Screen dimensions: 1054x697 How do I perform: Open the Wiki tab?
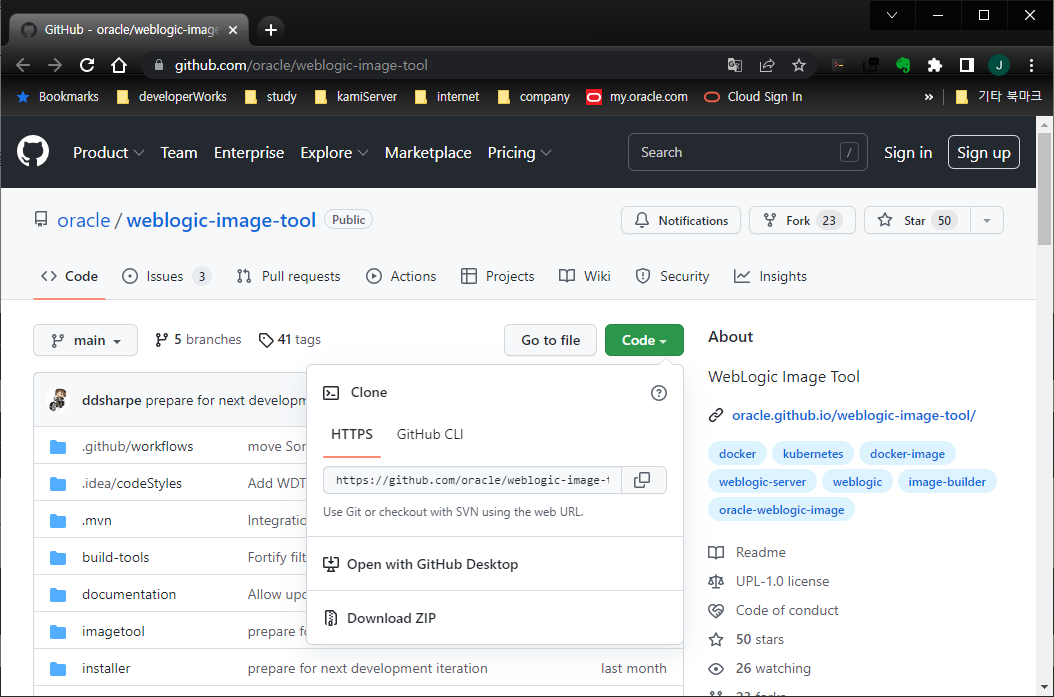pyautogui.click(x=585, y=276)
